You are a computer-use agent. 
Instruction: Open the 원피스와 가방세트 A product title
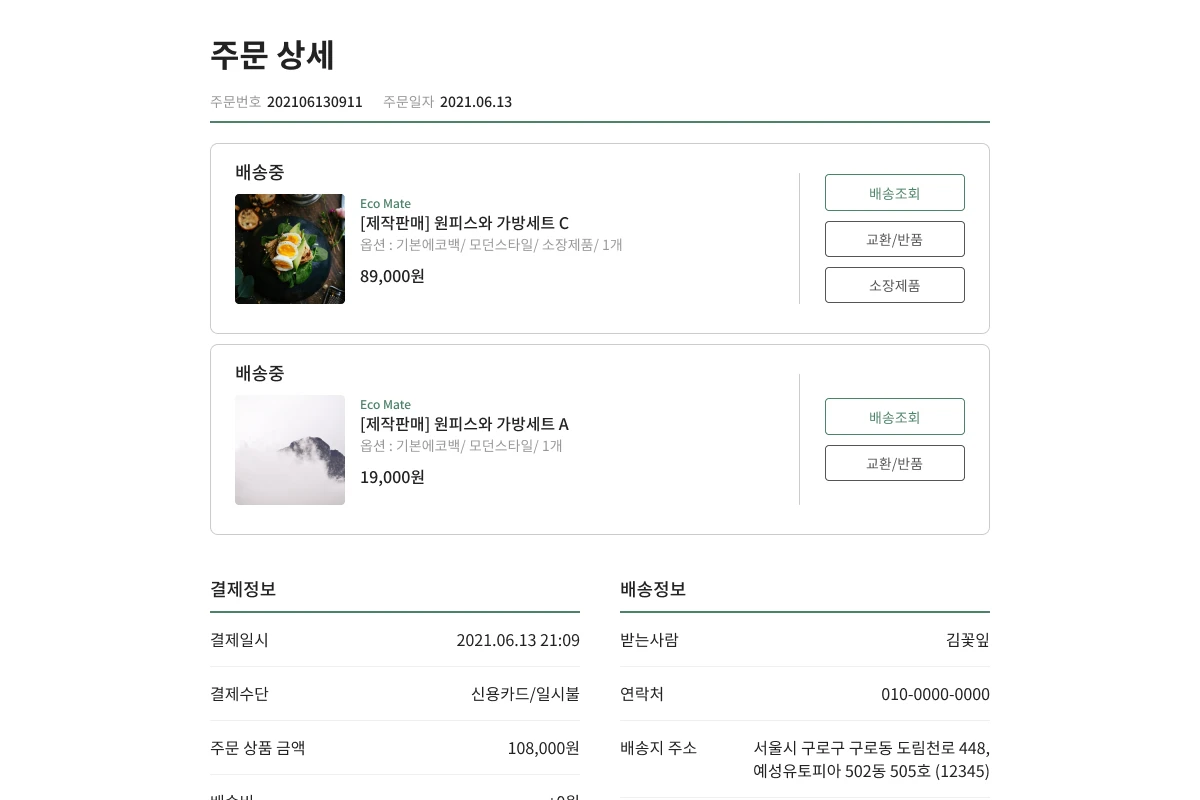(464, 423)
